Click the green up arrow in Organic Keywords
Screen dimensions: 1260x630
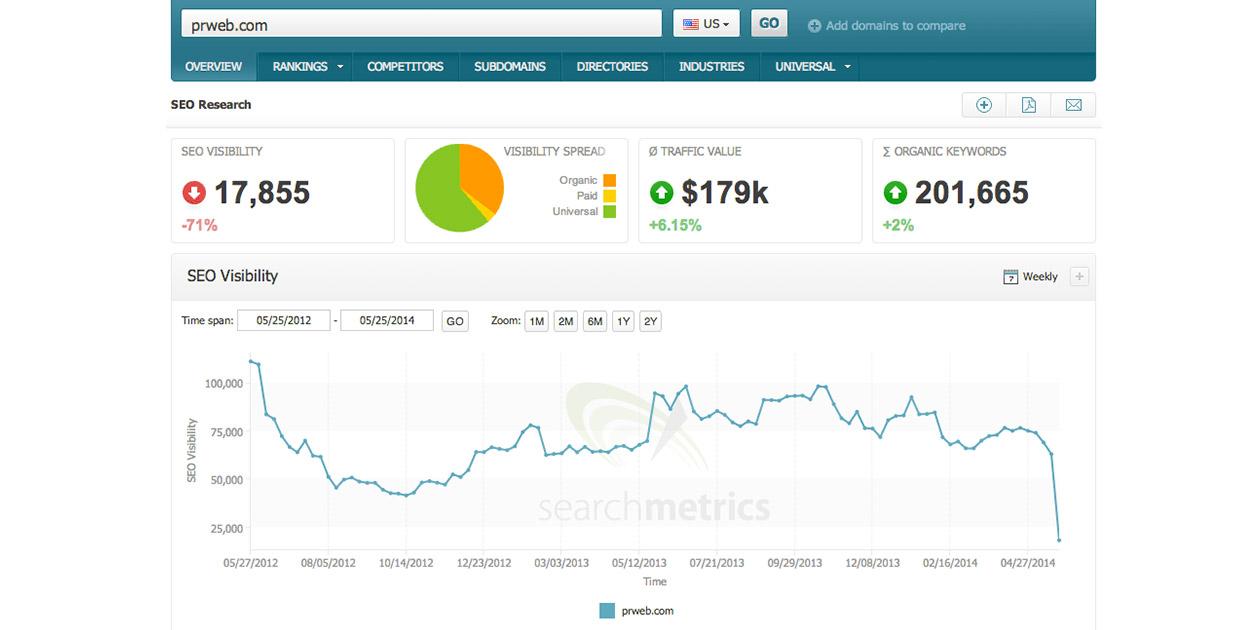(x=895, y=192)
